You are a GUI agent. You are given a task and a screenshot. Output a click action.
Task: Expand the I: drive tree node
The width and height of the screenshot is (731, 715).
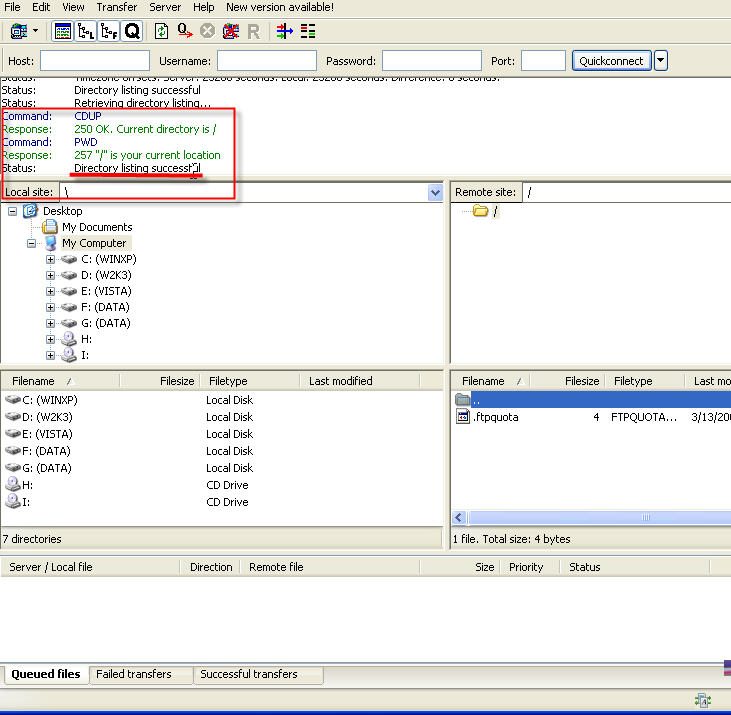(50, 355)
